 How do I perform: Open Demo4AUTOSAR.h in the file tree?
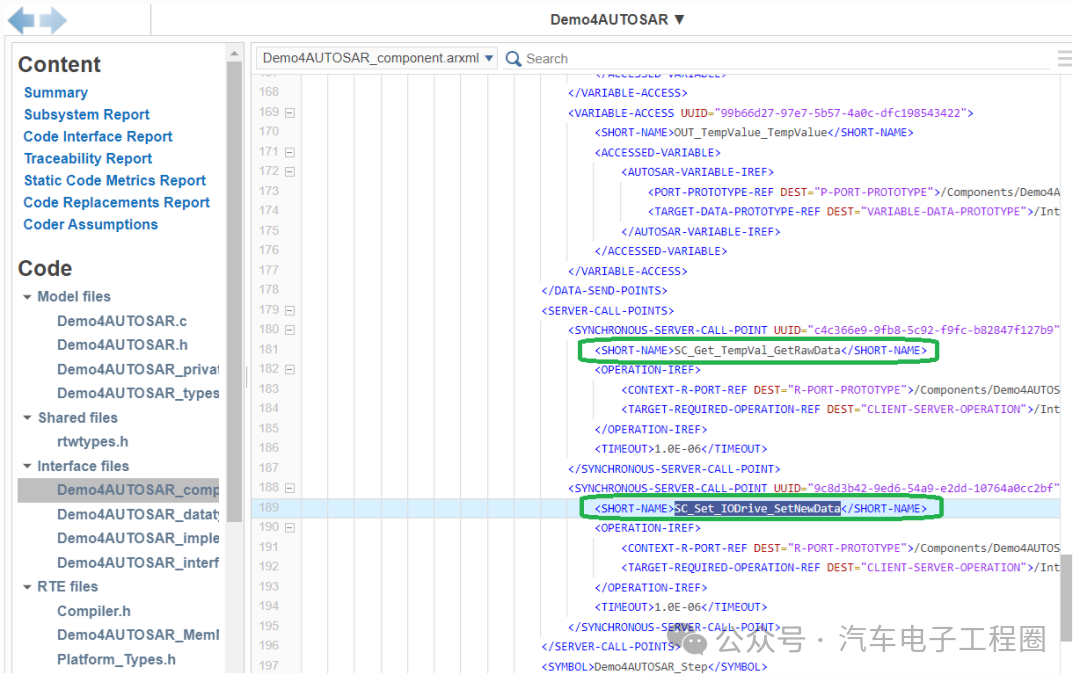tap(122, 344)
